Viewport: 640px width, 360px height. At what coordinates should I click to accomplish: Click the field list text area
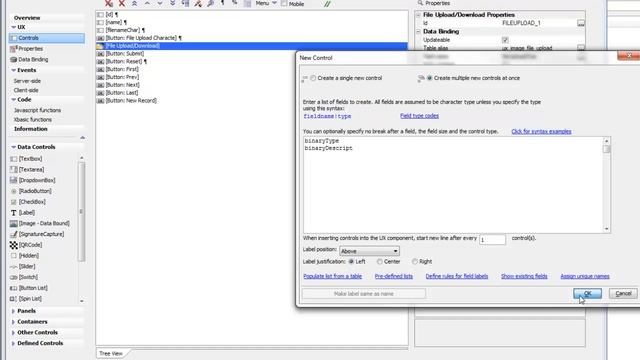coord(453,185)
